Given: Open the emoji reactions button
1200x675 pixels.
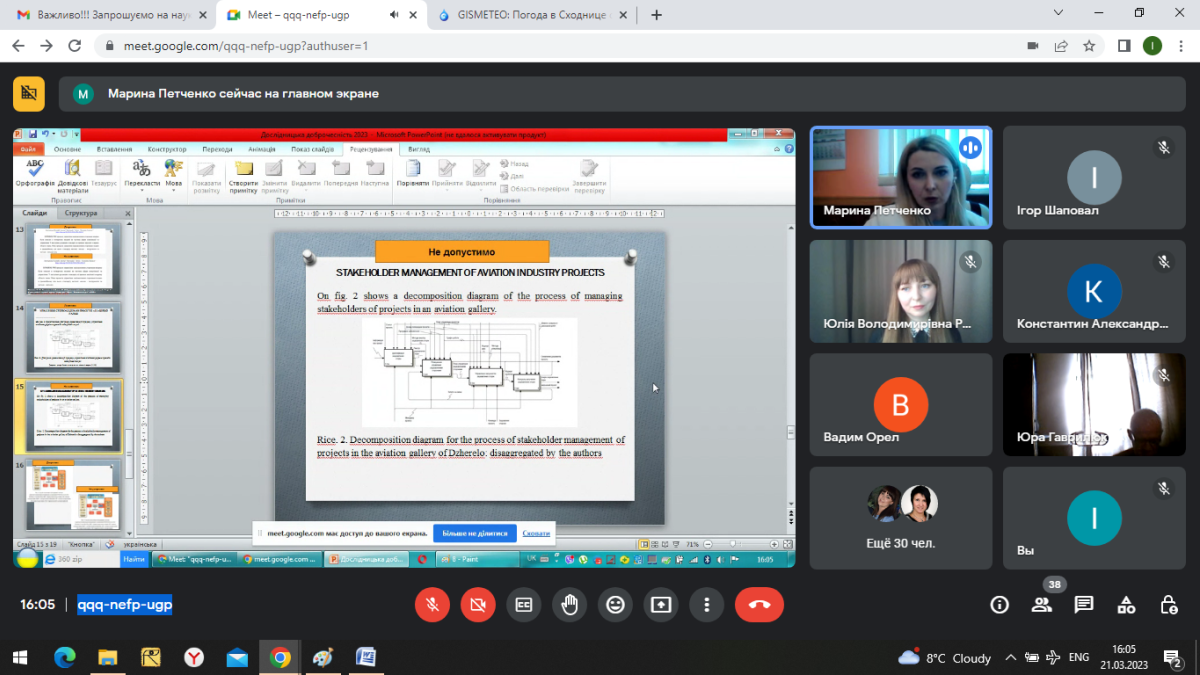Looking at the screenshot, I should click(615, 604).
